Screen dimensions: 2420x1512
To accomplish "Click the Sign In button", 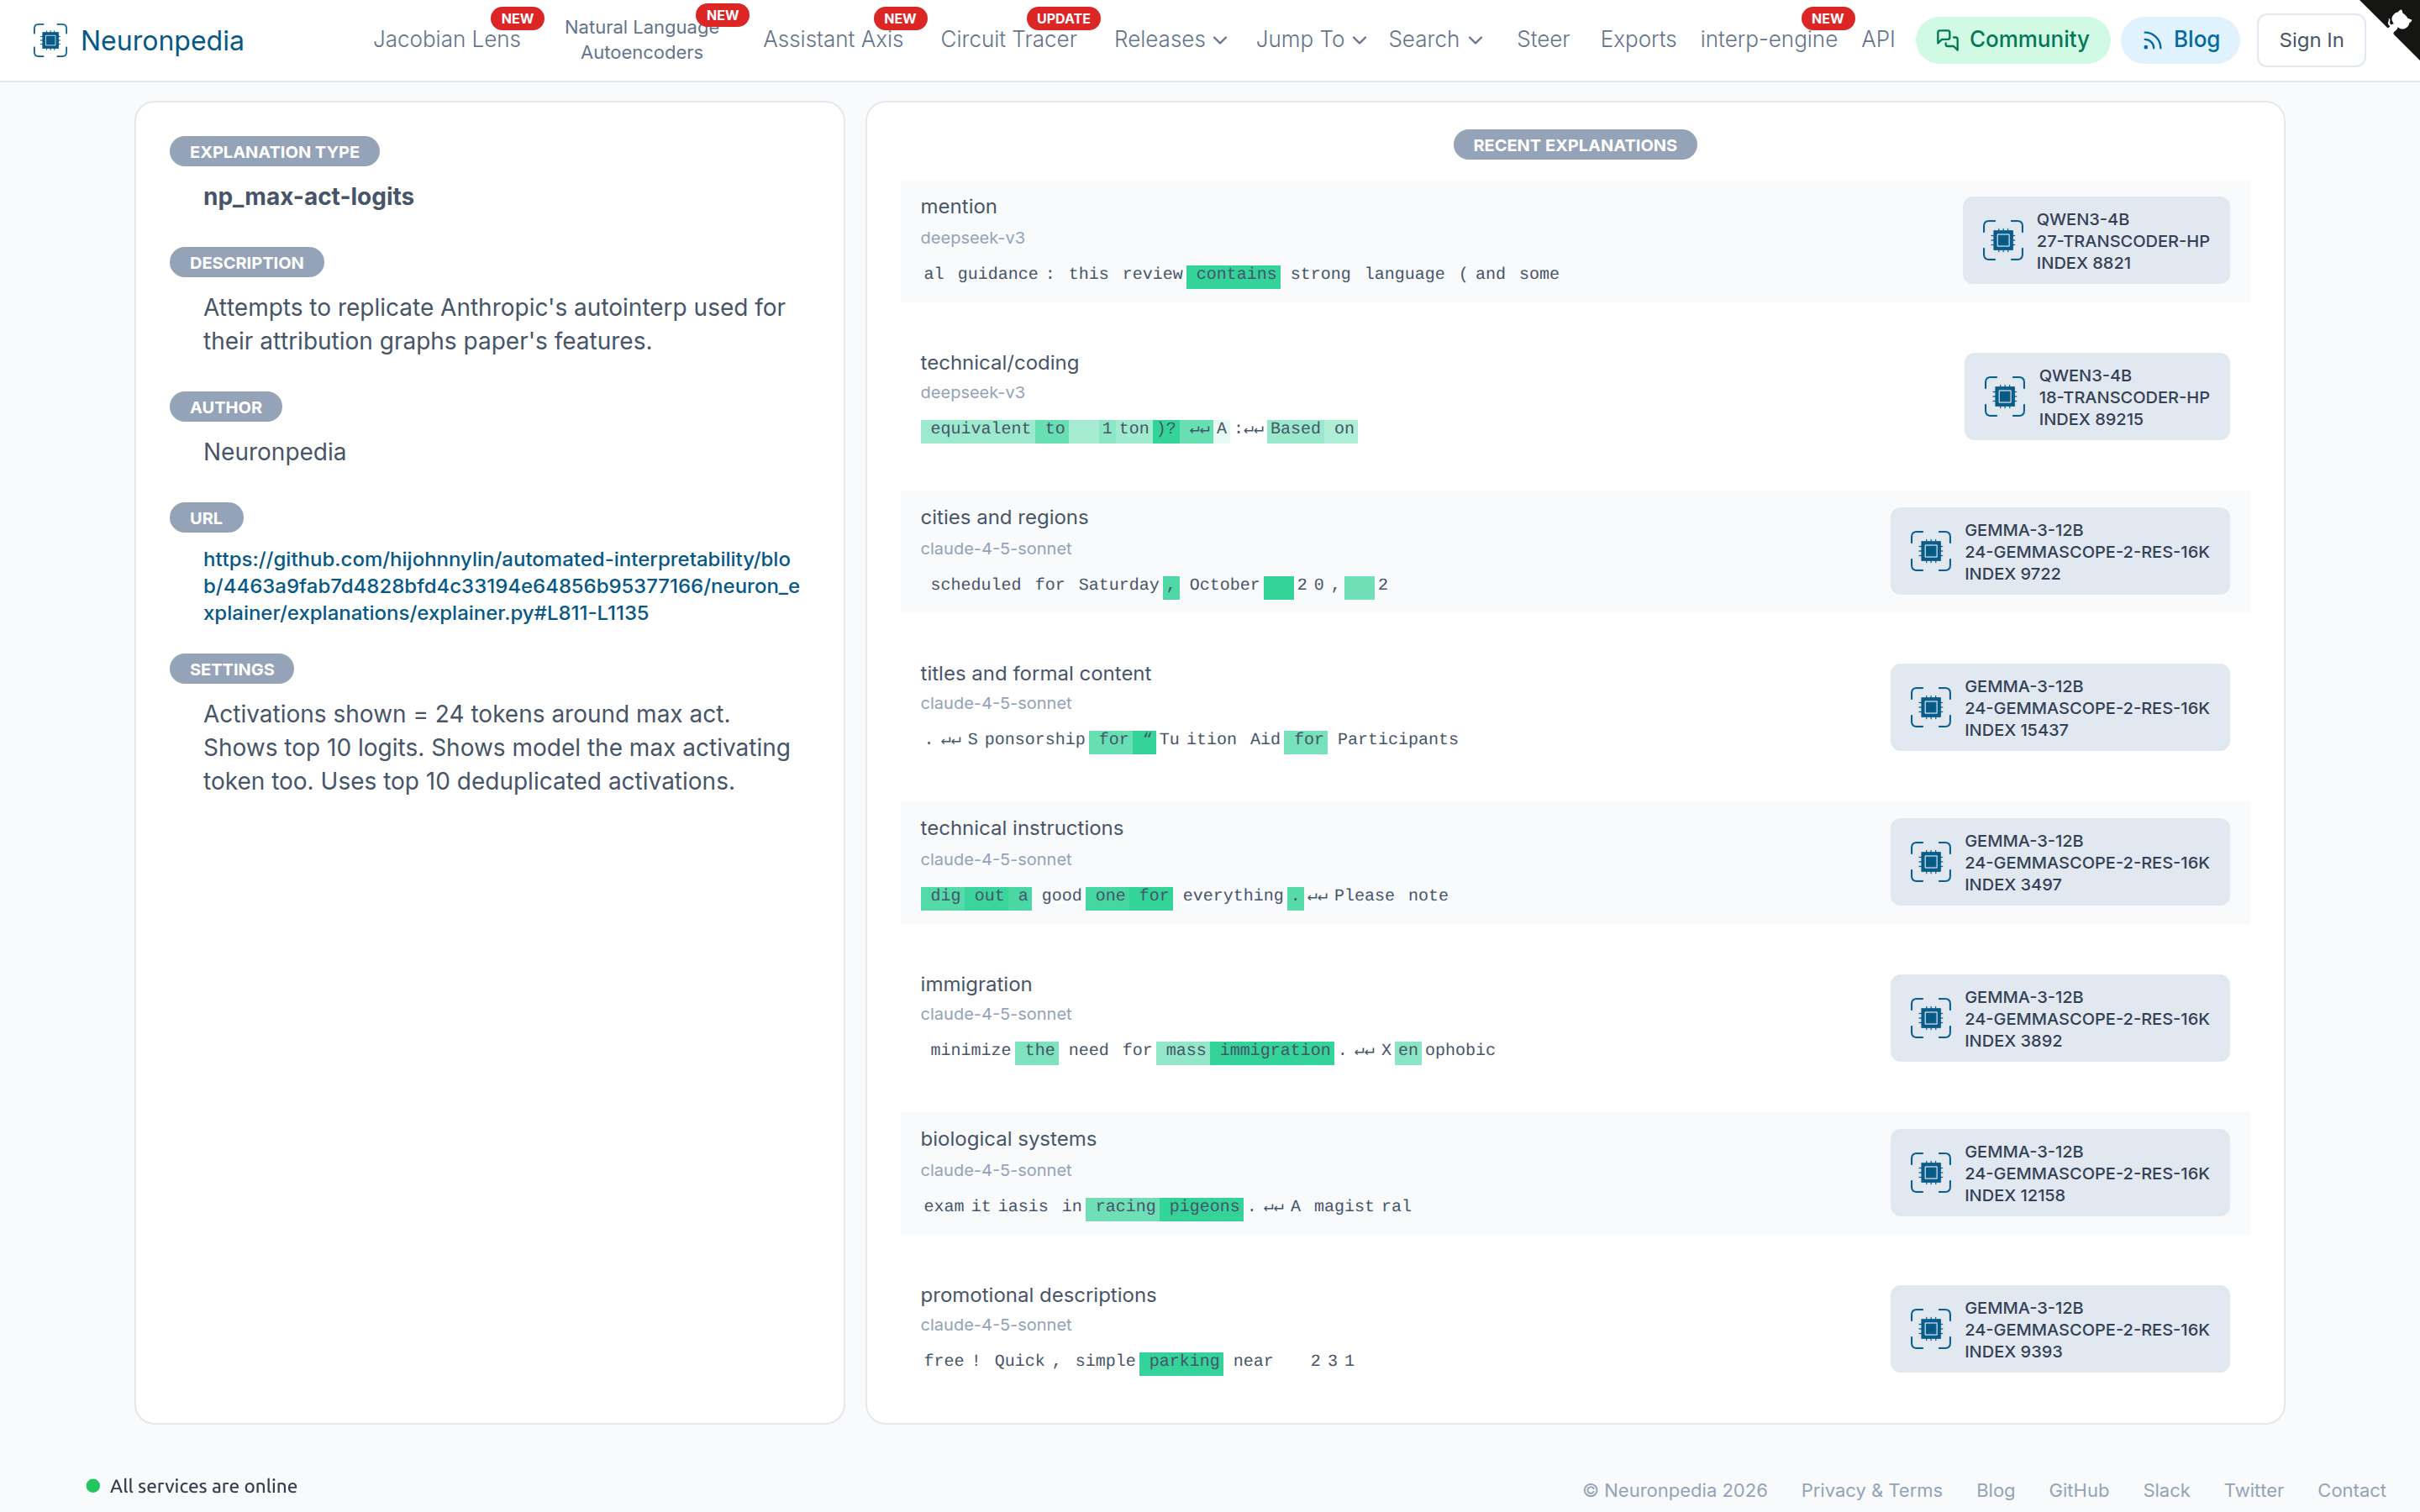I will pos(2311,40).
